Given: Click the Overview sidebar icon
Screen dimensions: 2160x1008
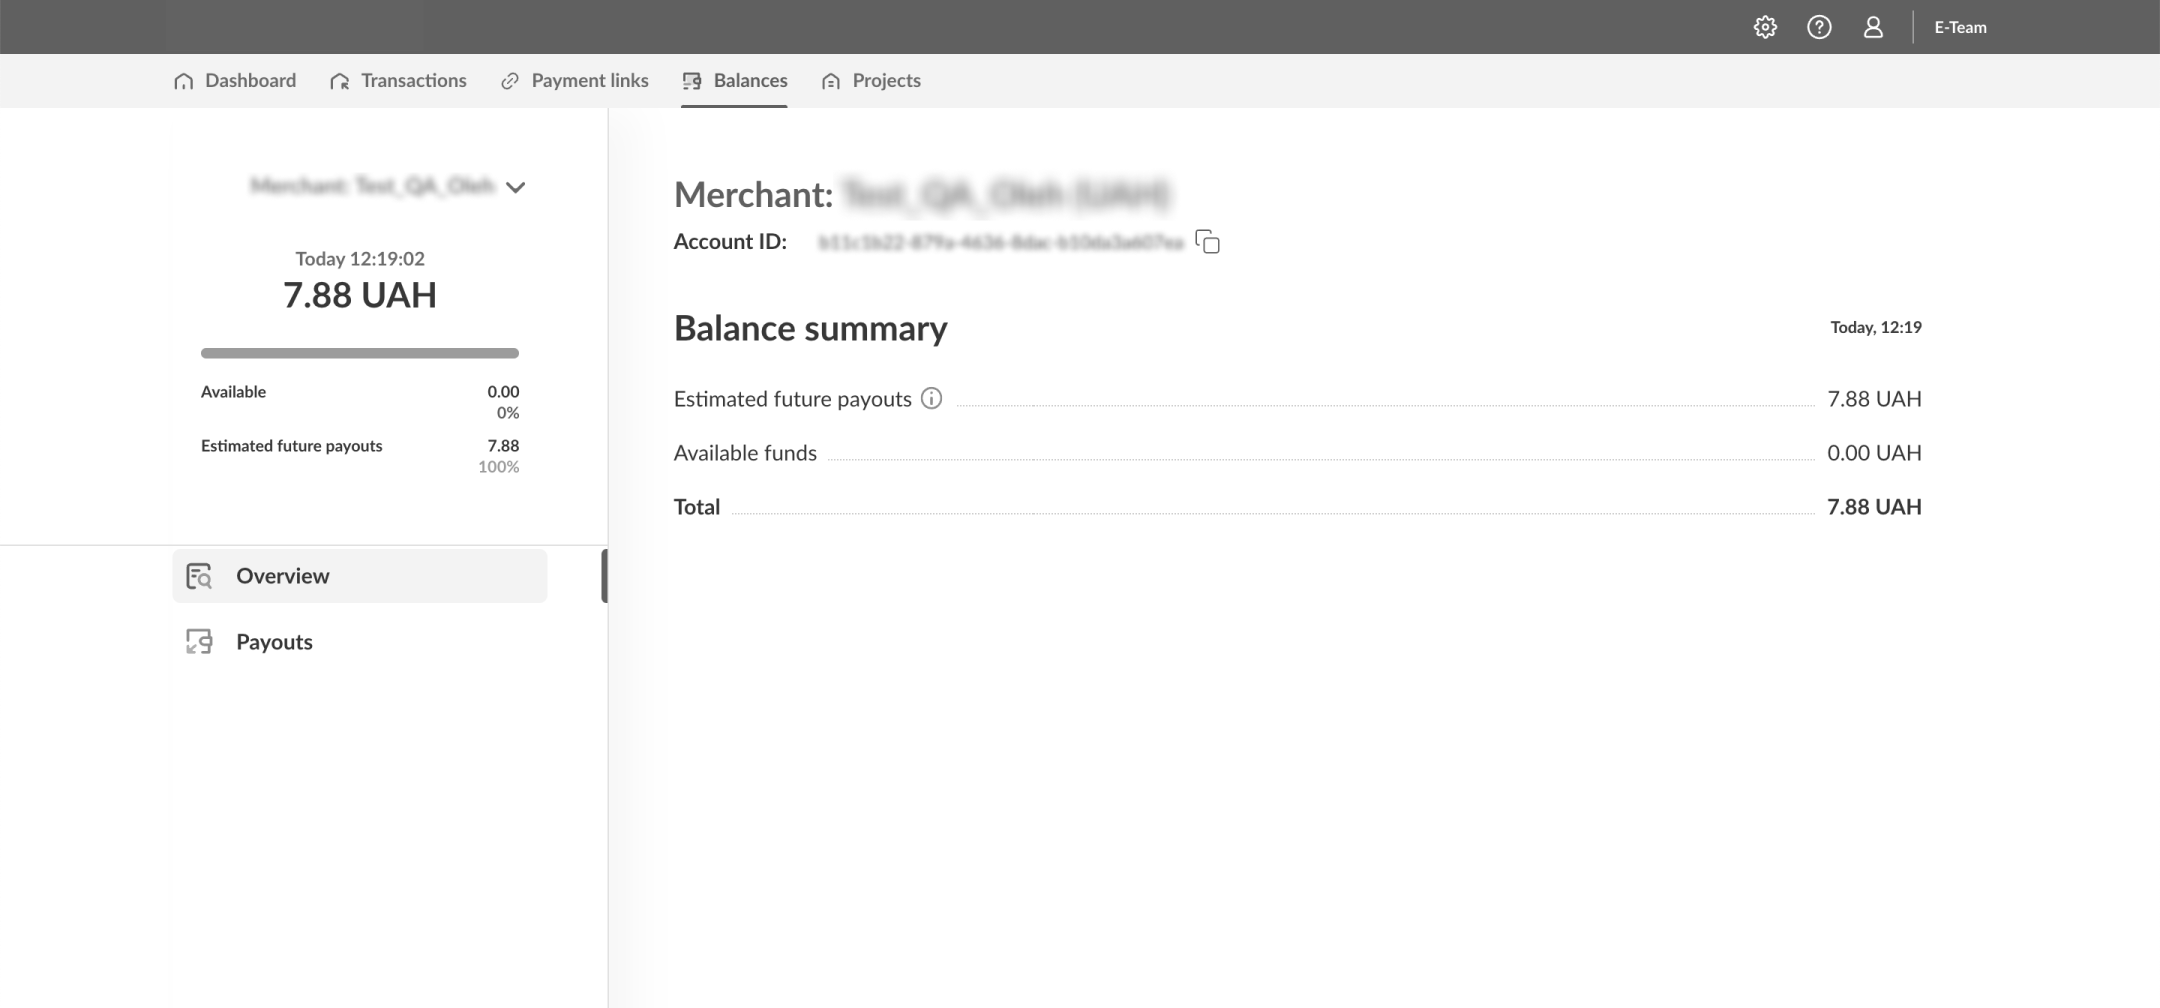Looking at the screenshot, I should point(199,576).
